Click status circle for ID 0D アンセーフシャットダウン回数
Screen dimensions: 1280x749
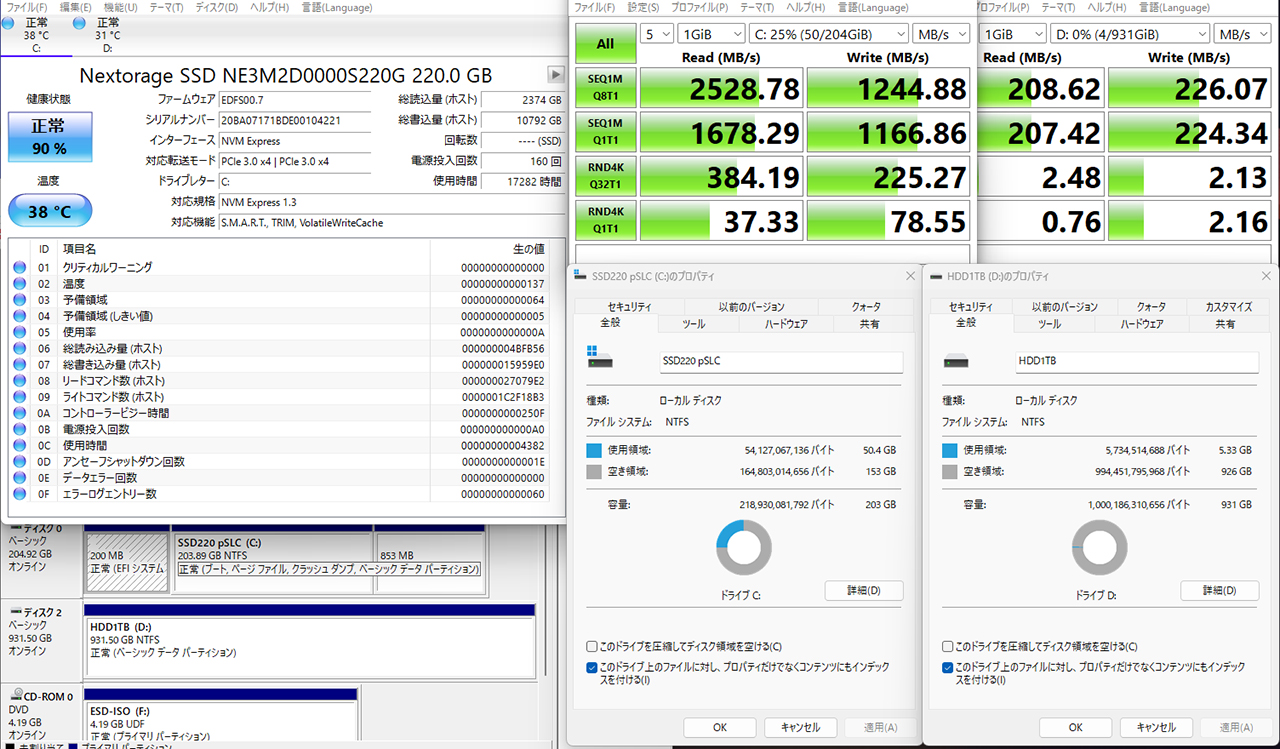pos(19,462)
